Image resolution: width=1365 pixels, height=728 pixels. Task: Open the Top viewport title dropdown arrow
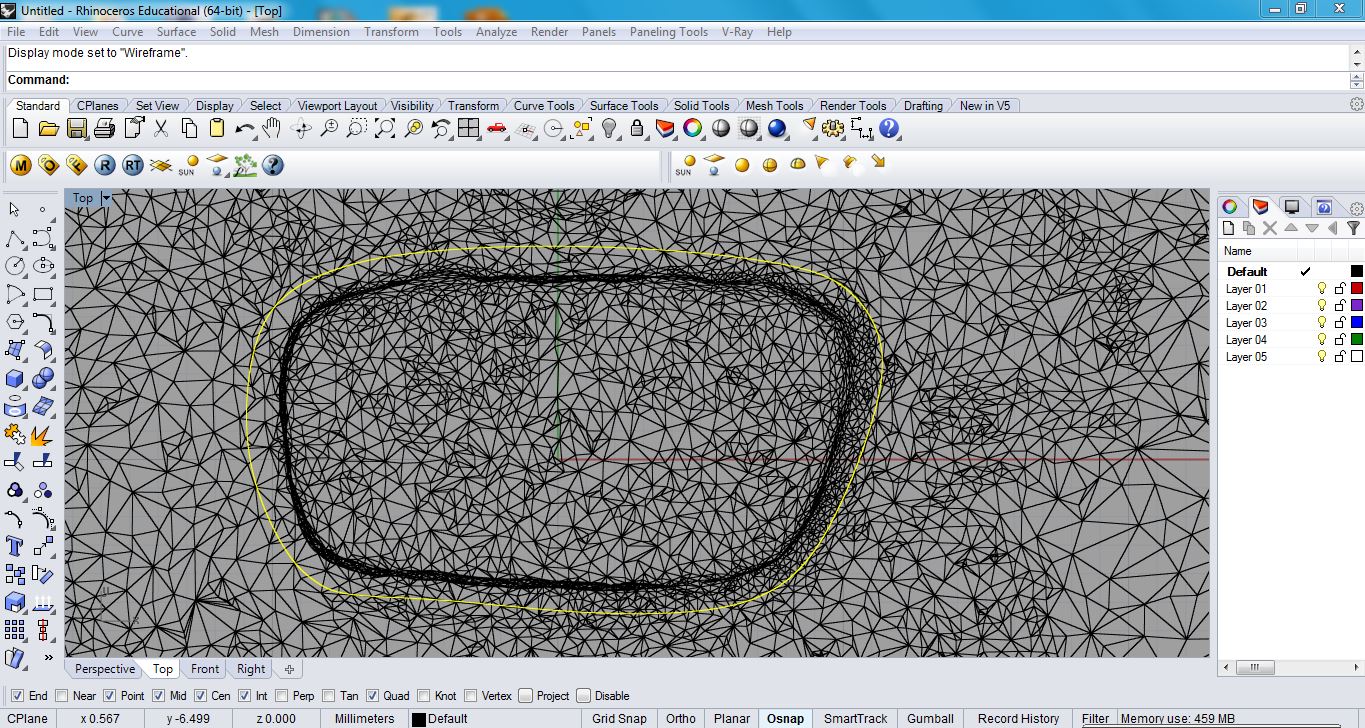106,199
